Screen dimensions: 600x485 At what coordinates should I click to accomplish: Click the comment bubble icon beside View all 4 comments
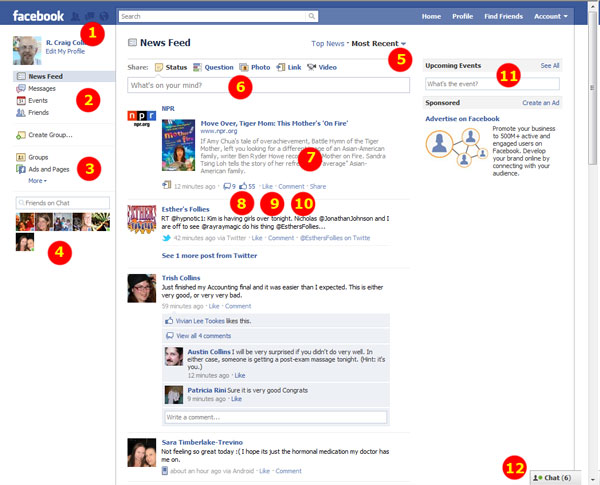coord(170,336)
